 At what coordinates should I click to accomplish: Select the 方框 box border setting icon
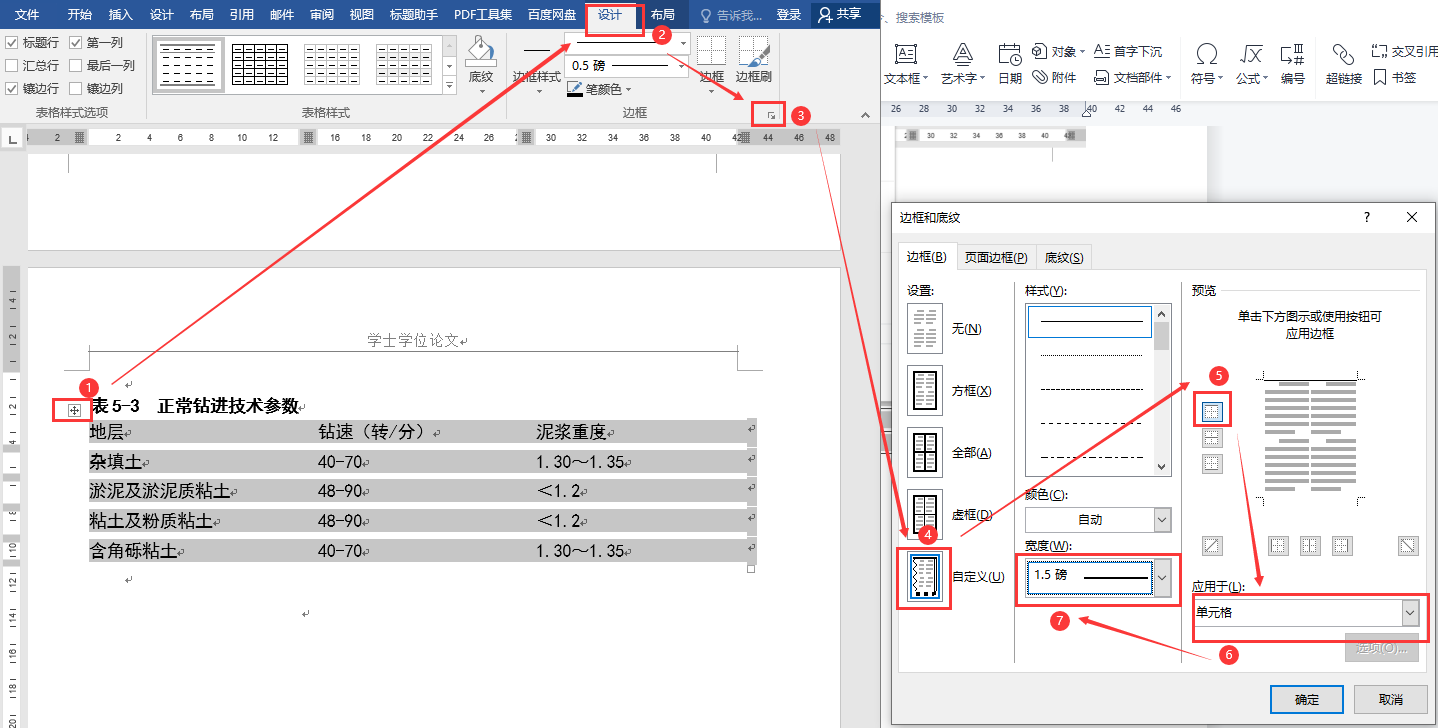pos(924,391)
